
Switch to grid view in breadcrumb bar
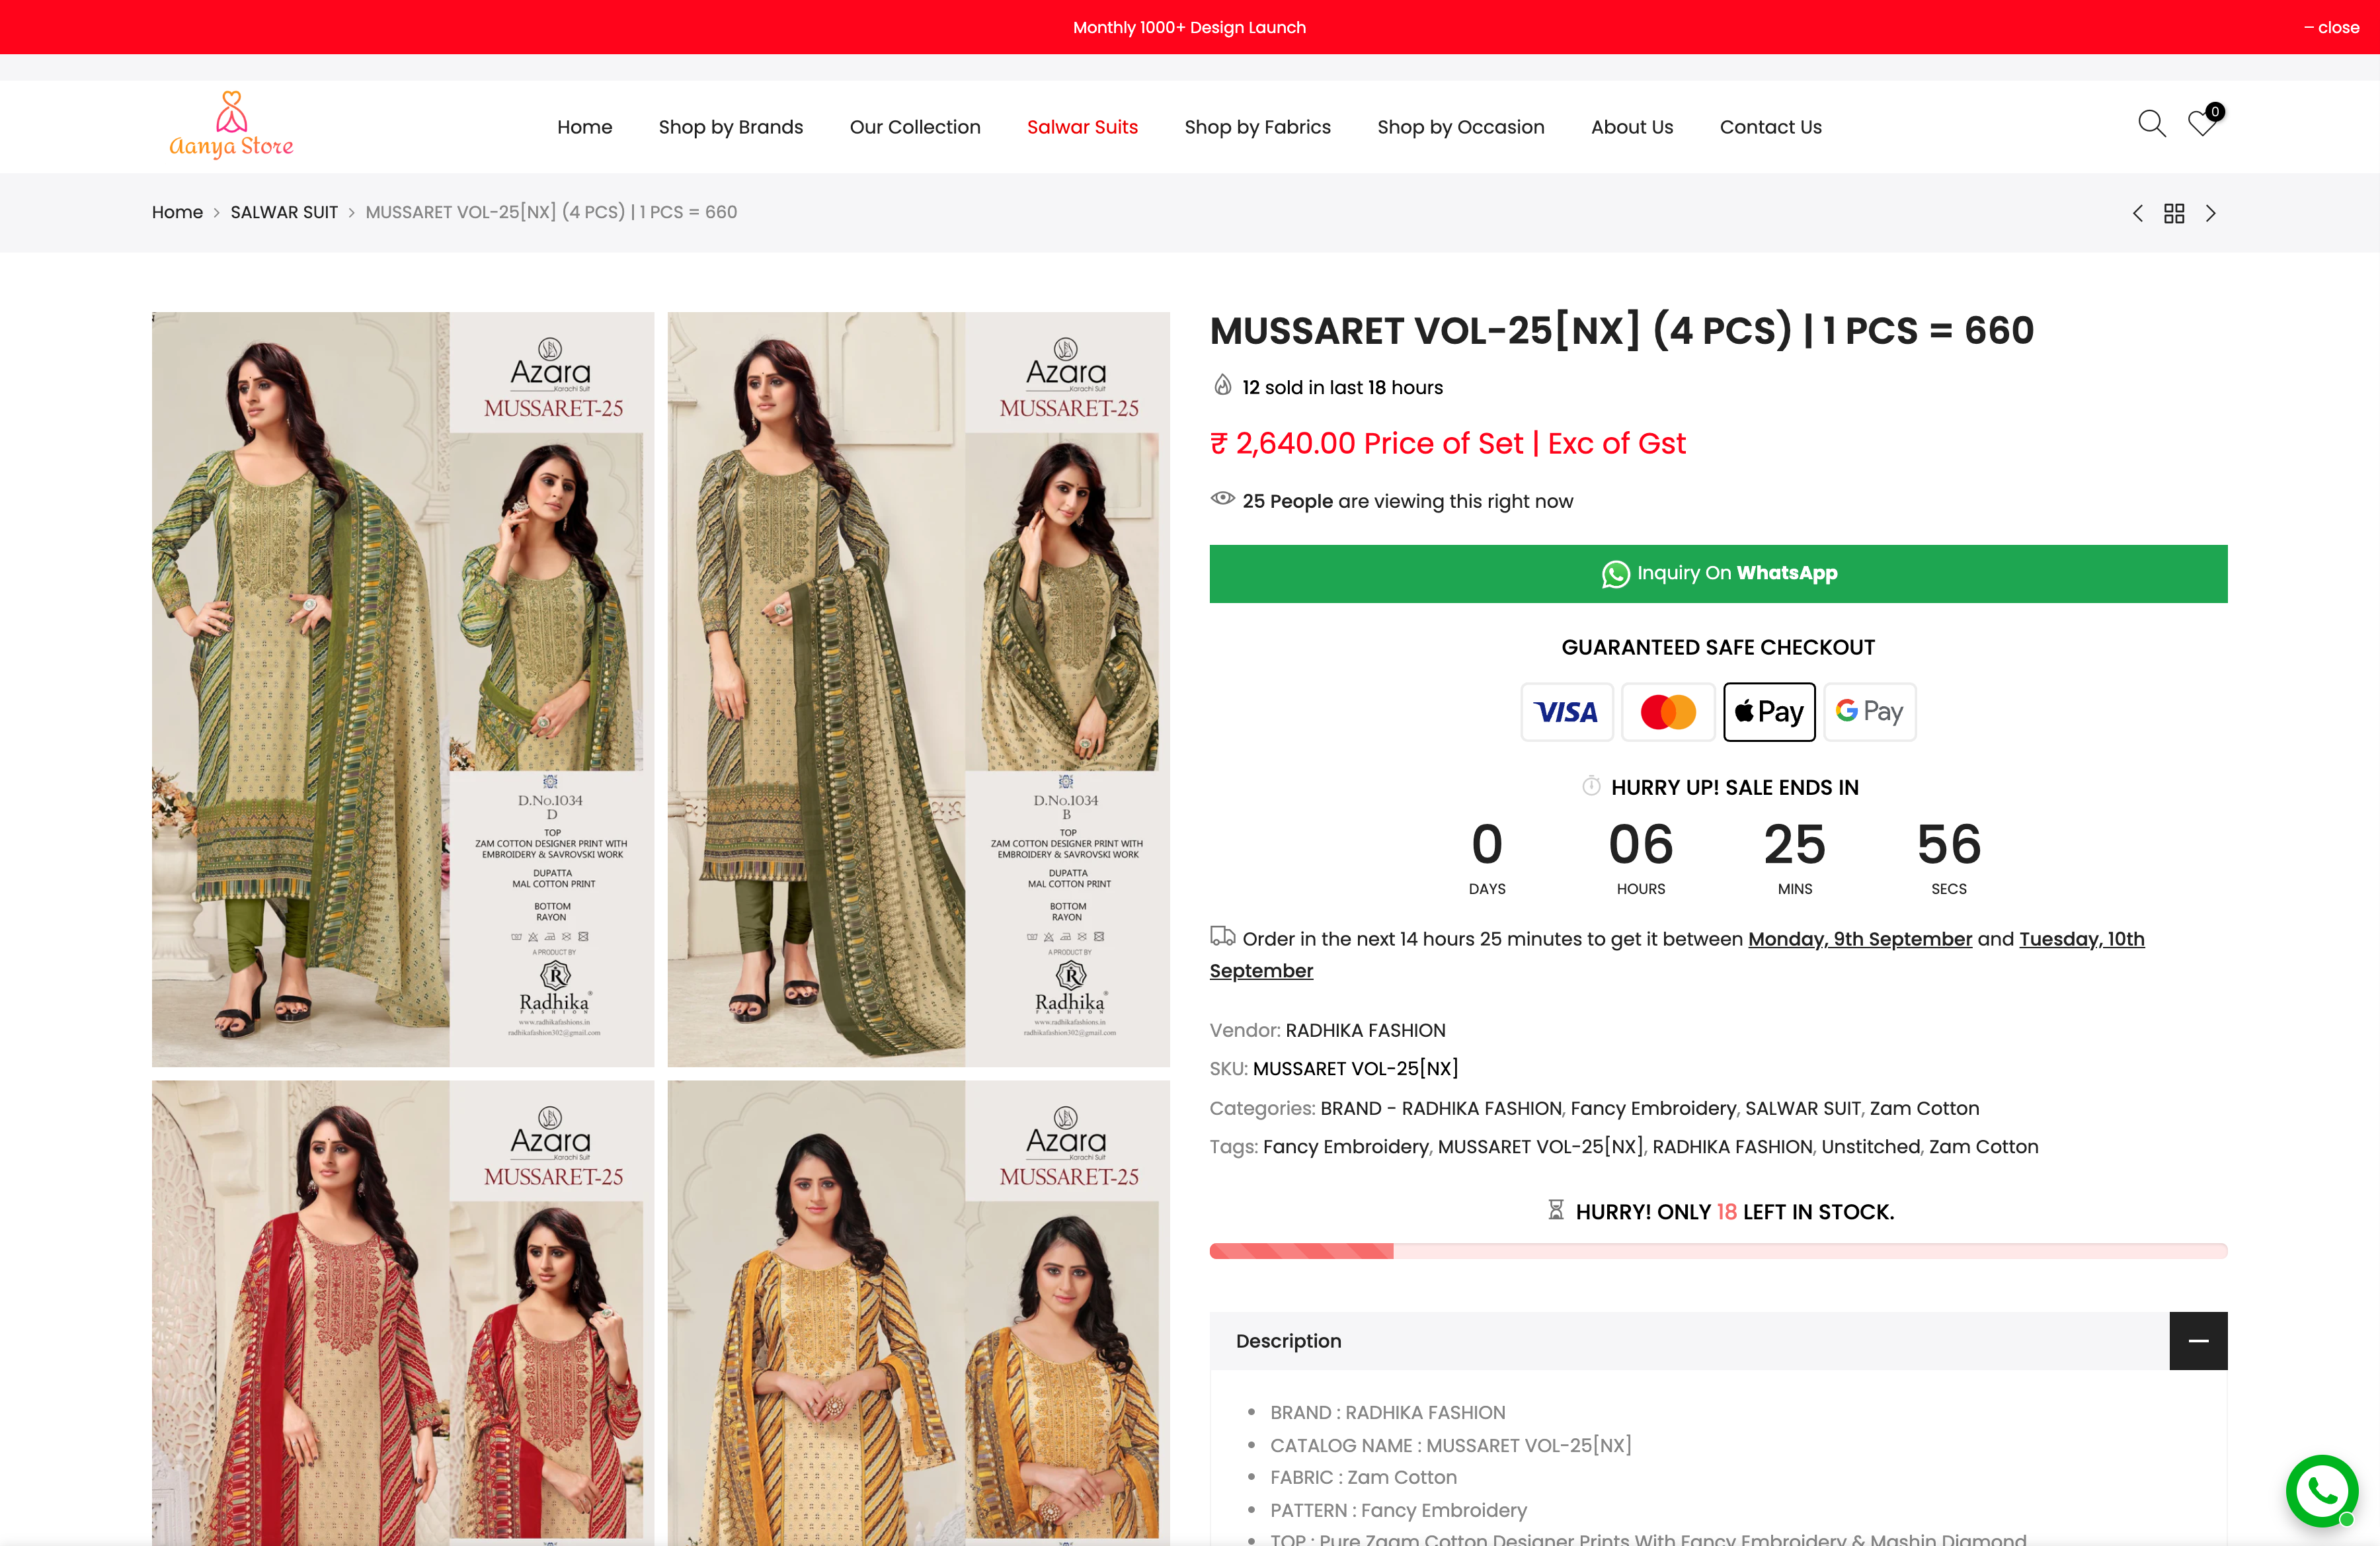tap(2174, 213)
